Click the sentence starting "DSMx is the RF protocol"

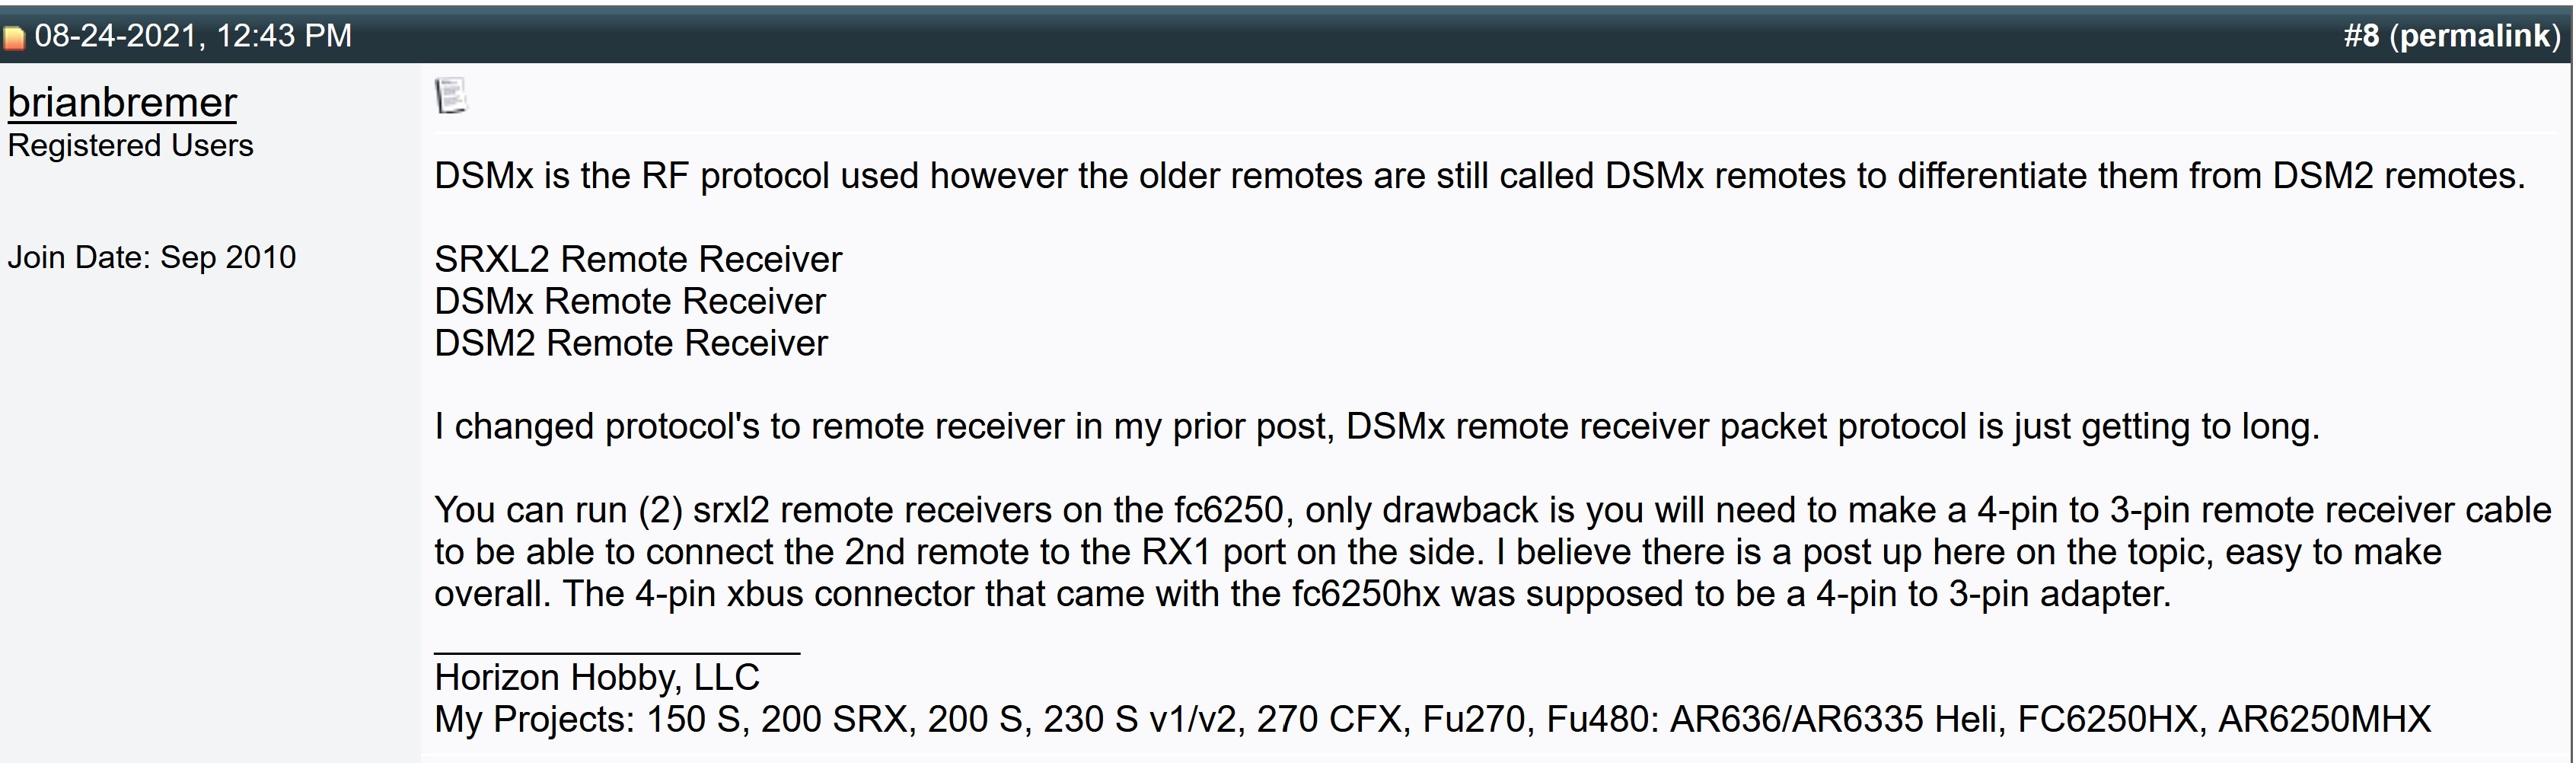tap(1479, 176)
